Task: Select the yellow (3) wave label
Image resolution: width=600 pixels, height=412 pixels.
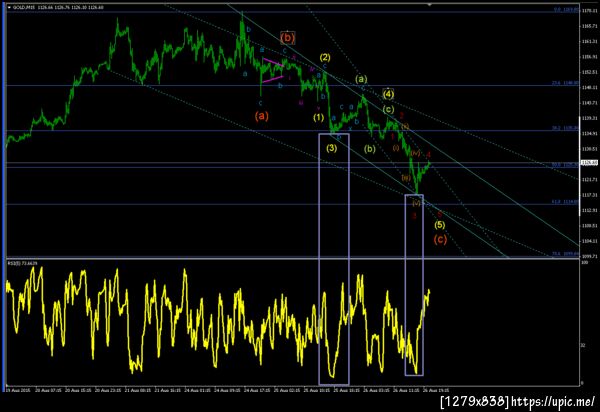Action: (x=331, y=148)
